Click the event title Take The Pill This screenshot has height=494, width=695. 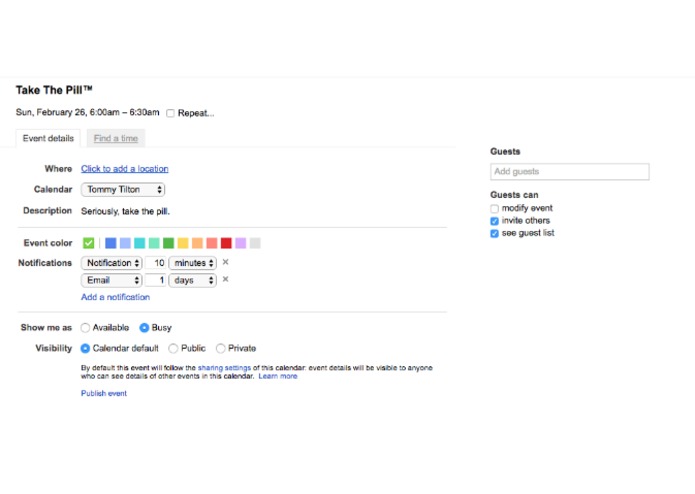(54, 90)
